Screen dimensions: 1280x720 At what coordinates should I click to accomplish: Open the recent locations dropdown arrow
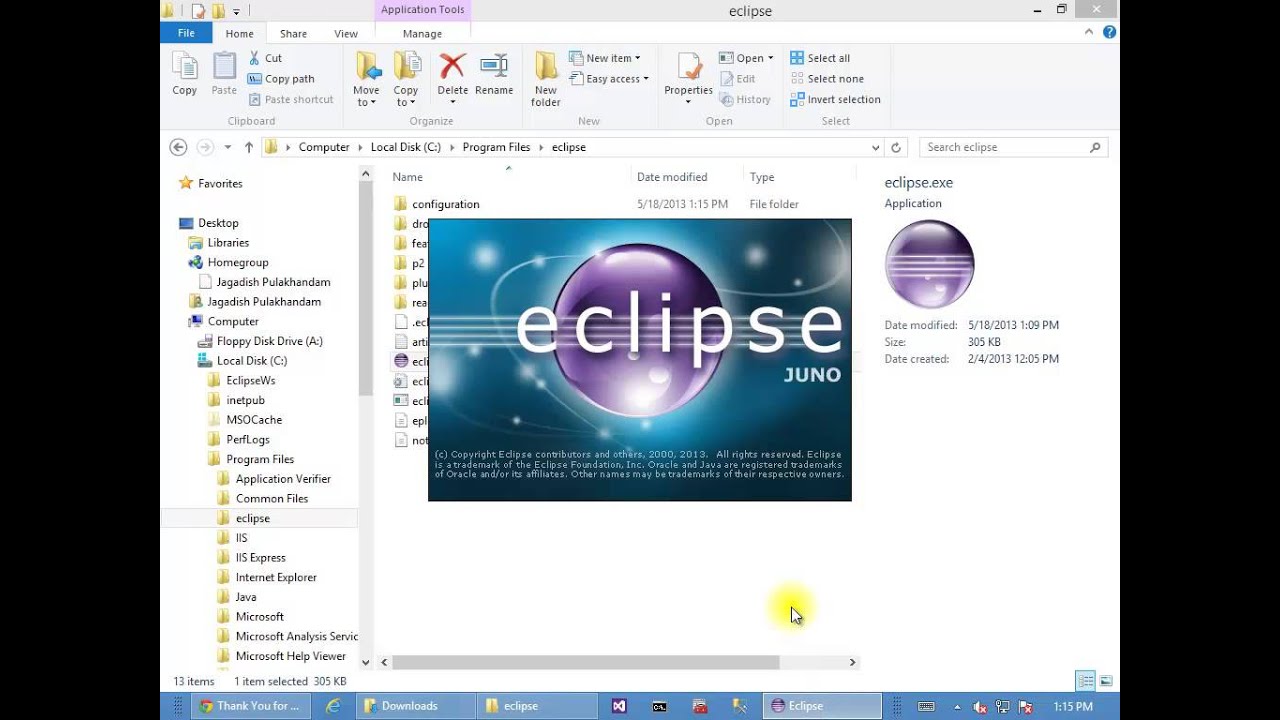[x=228, y=147]
